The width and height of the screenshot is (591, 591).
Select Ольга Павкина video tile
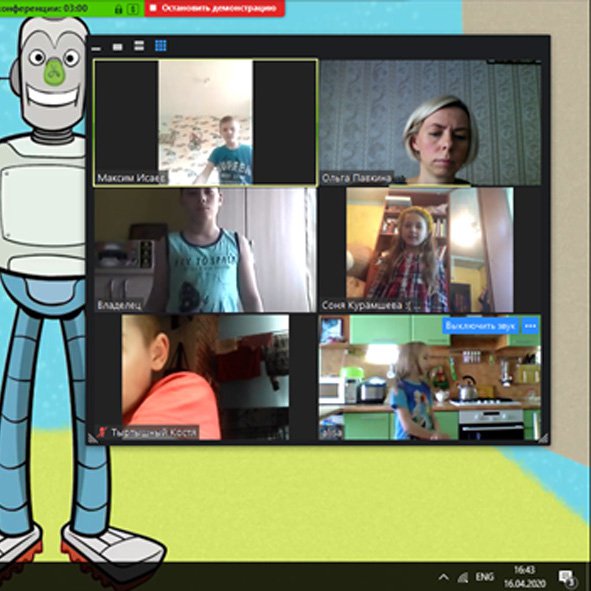click(430, 122)
